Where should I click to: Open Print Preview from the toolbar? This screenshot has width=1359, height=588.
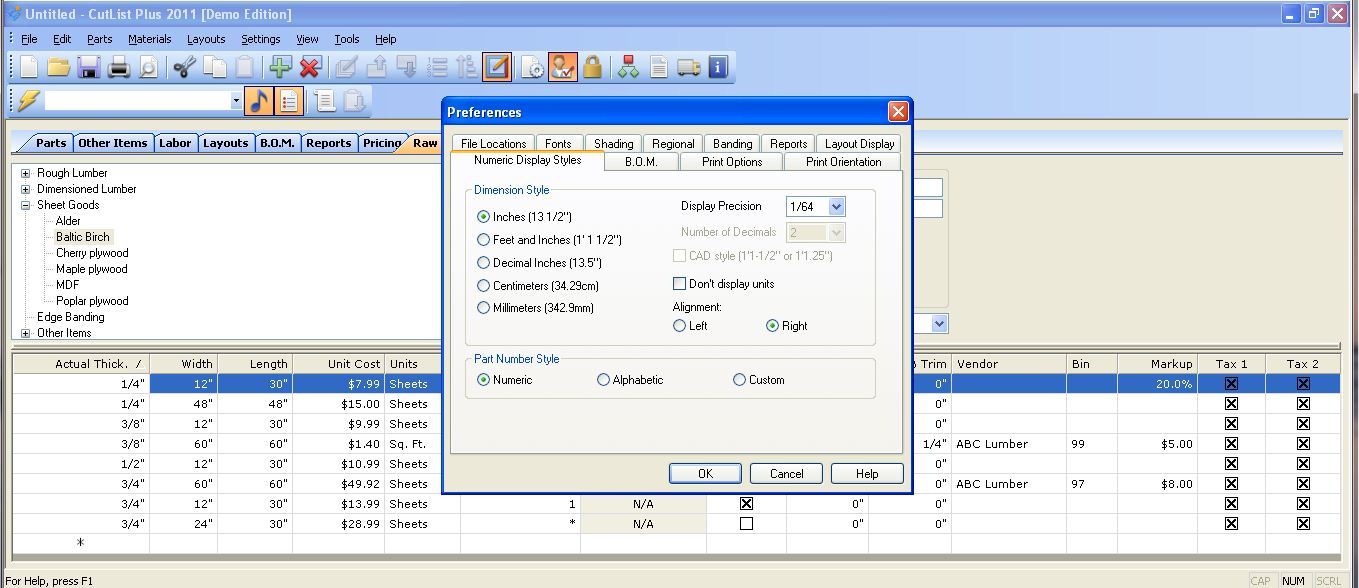[148, 67]
